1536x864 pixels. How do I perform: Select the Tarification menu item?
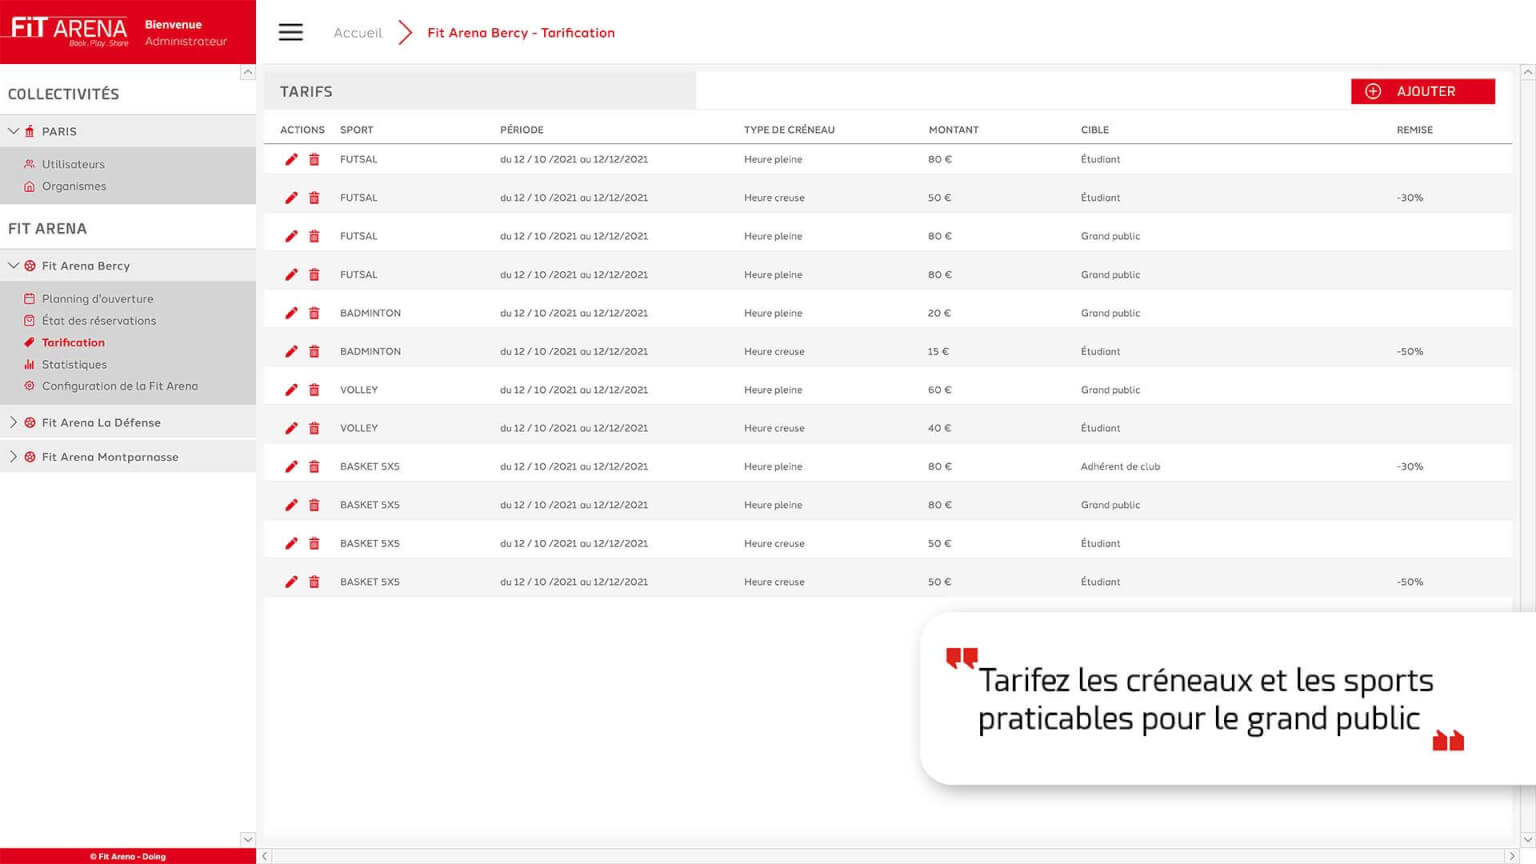click(x=73, y=342)
